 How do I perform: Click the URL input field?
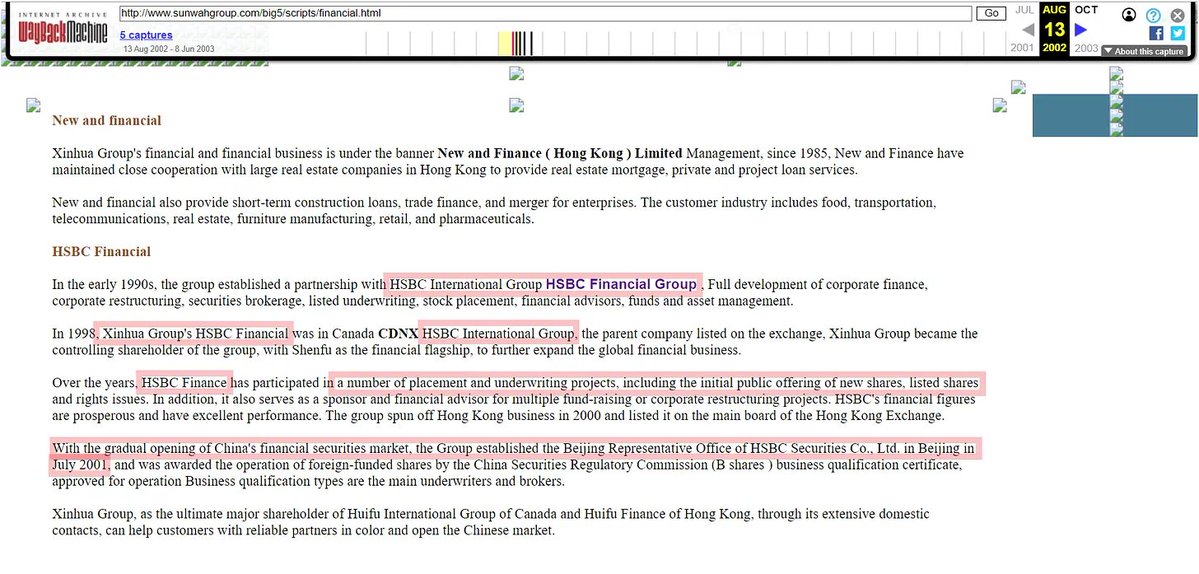[545, 13]
